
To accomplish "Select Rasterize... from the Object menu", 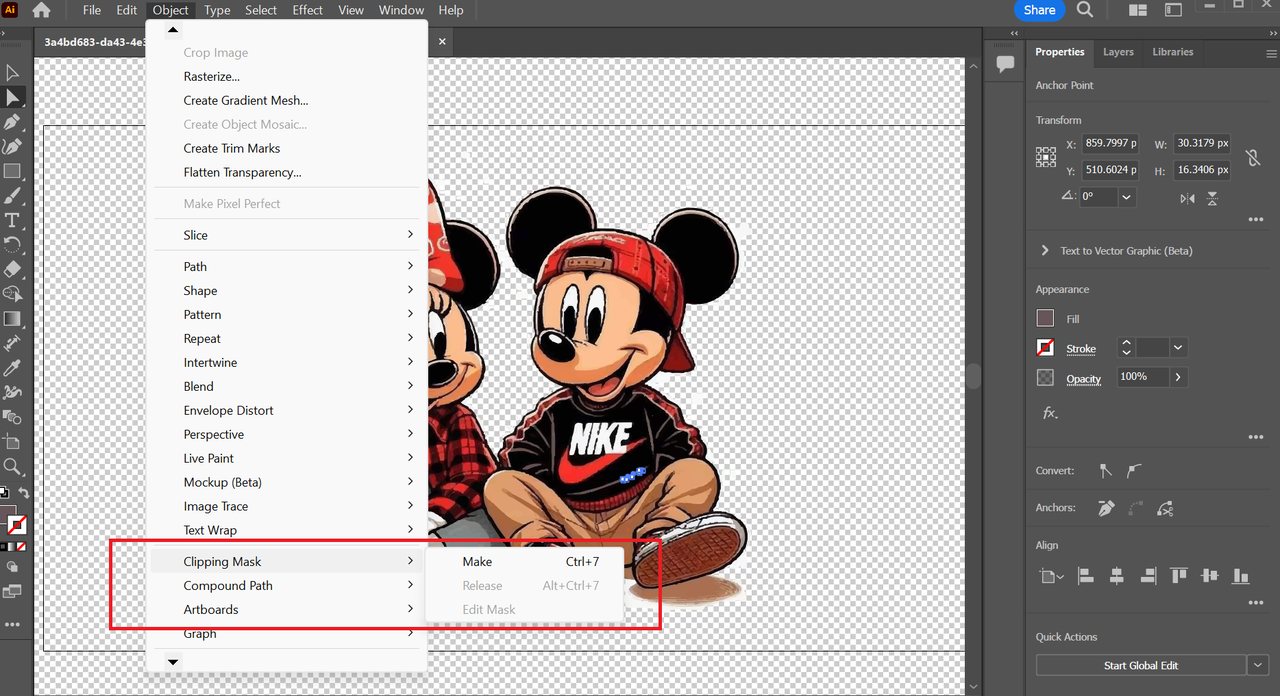I will 287,77.
